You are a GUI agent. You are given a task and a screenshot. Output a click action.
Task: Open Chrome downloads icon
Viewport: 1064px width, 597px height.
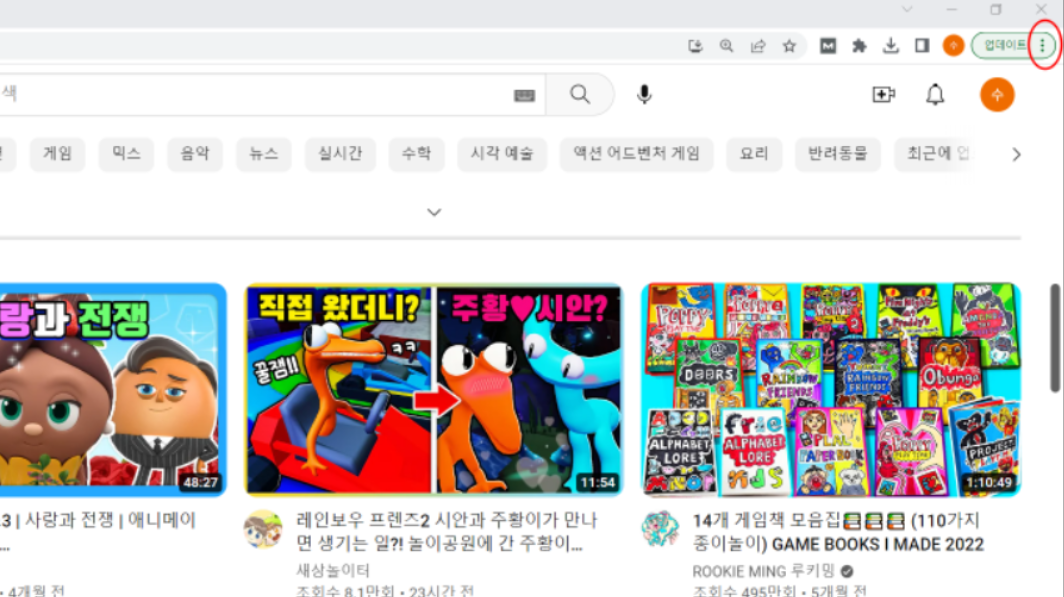(890, 45)
